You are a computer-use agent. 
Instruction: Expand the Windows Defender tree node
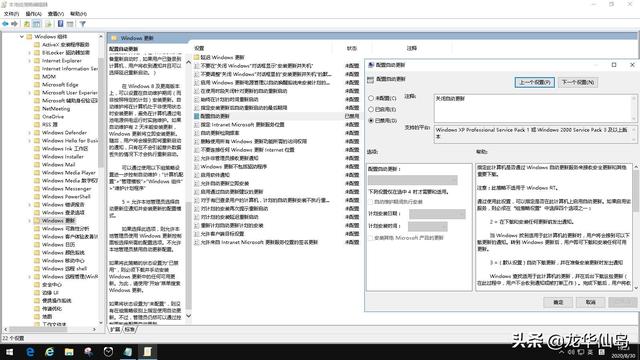click(30, 133)
